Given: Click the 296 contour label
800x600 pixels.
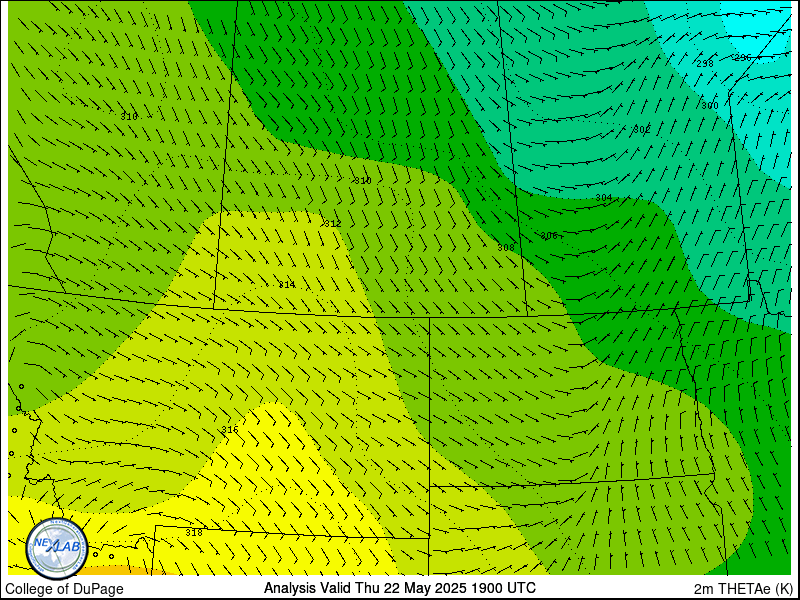Looking at the screenshot, I should coord(743,58).
